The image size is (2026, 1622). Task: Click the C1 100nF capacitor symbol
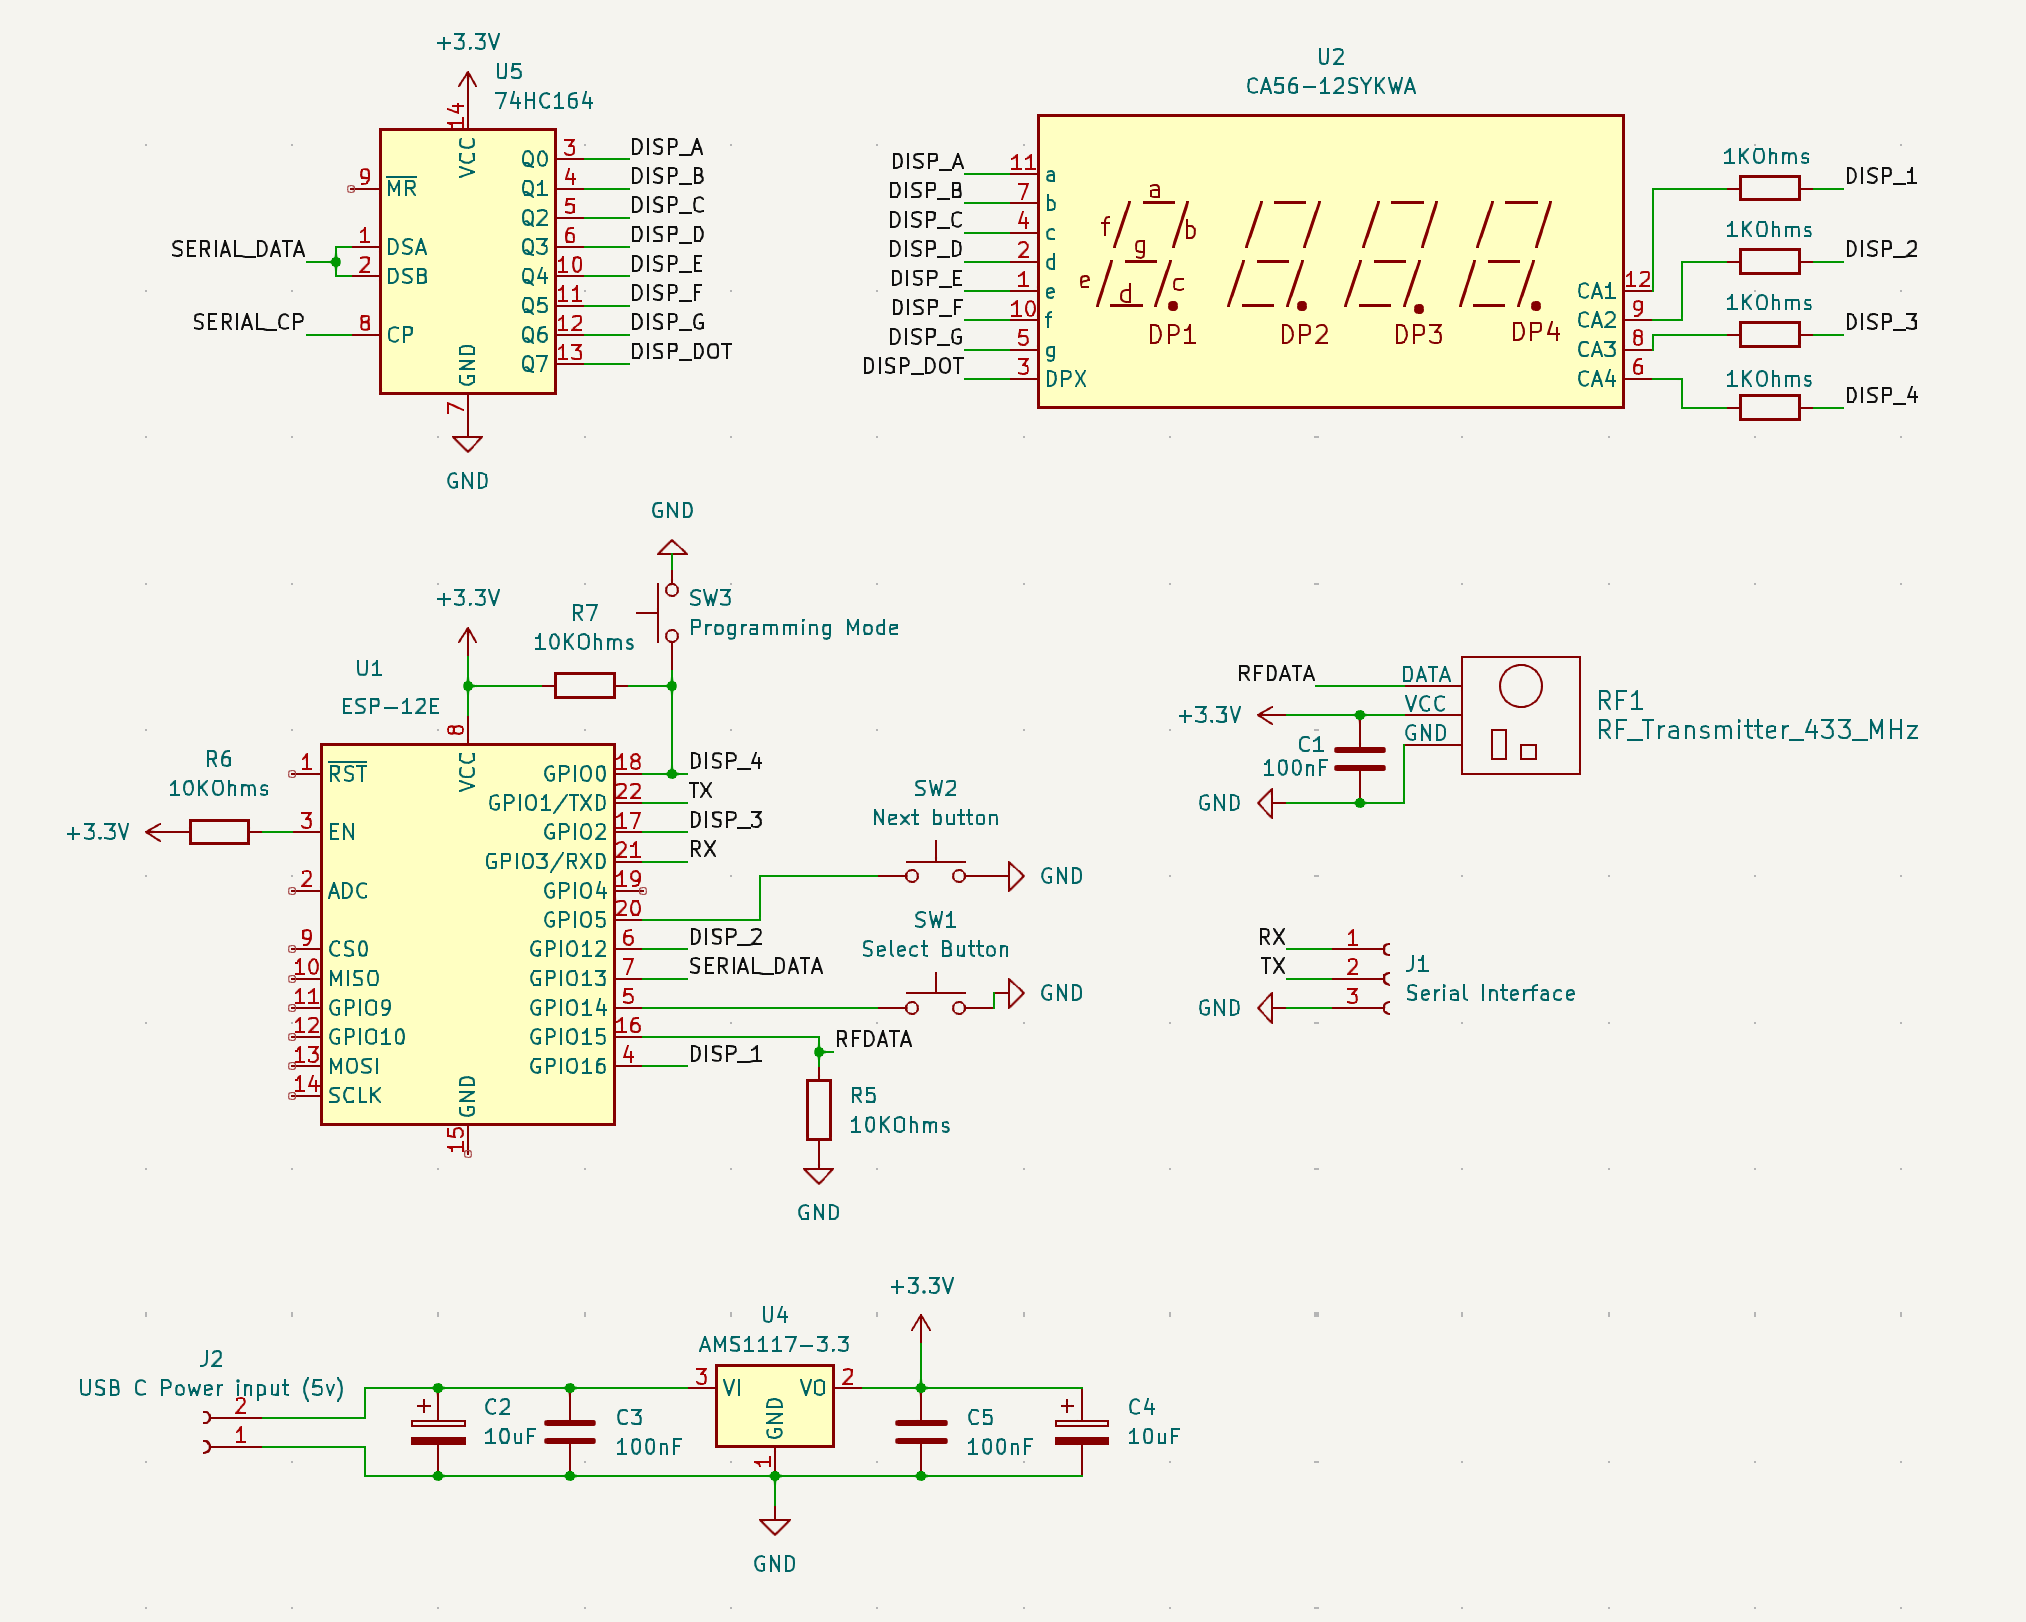coord(1360,759)
